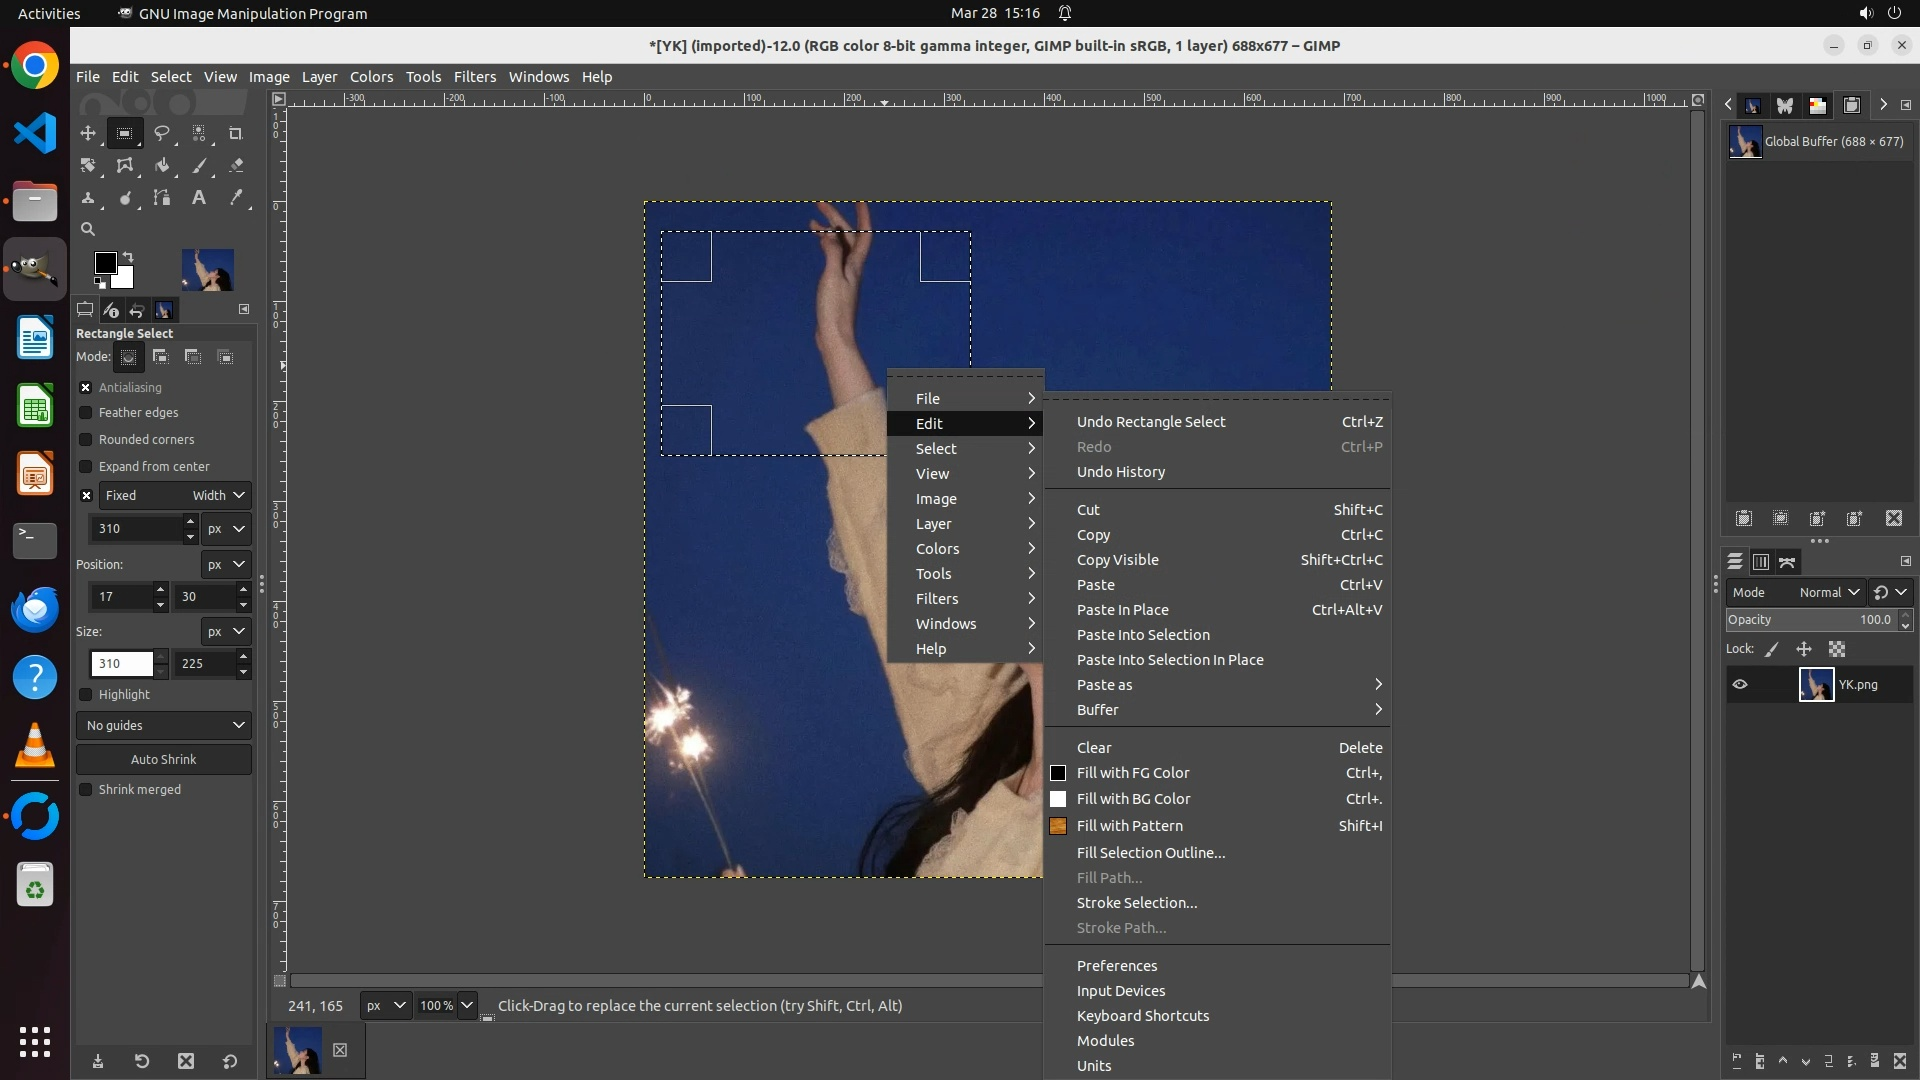
Task: Select the Text tool
Action: pyautogui.click(x=199, y=198)
